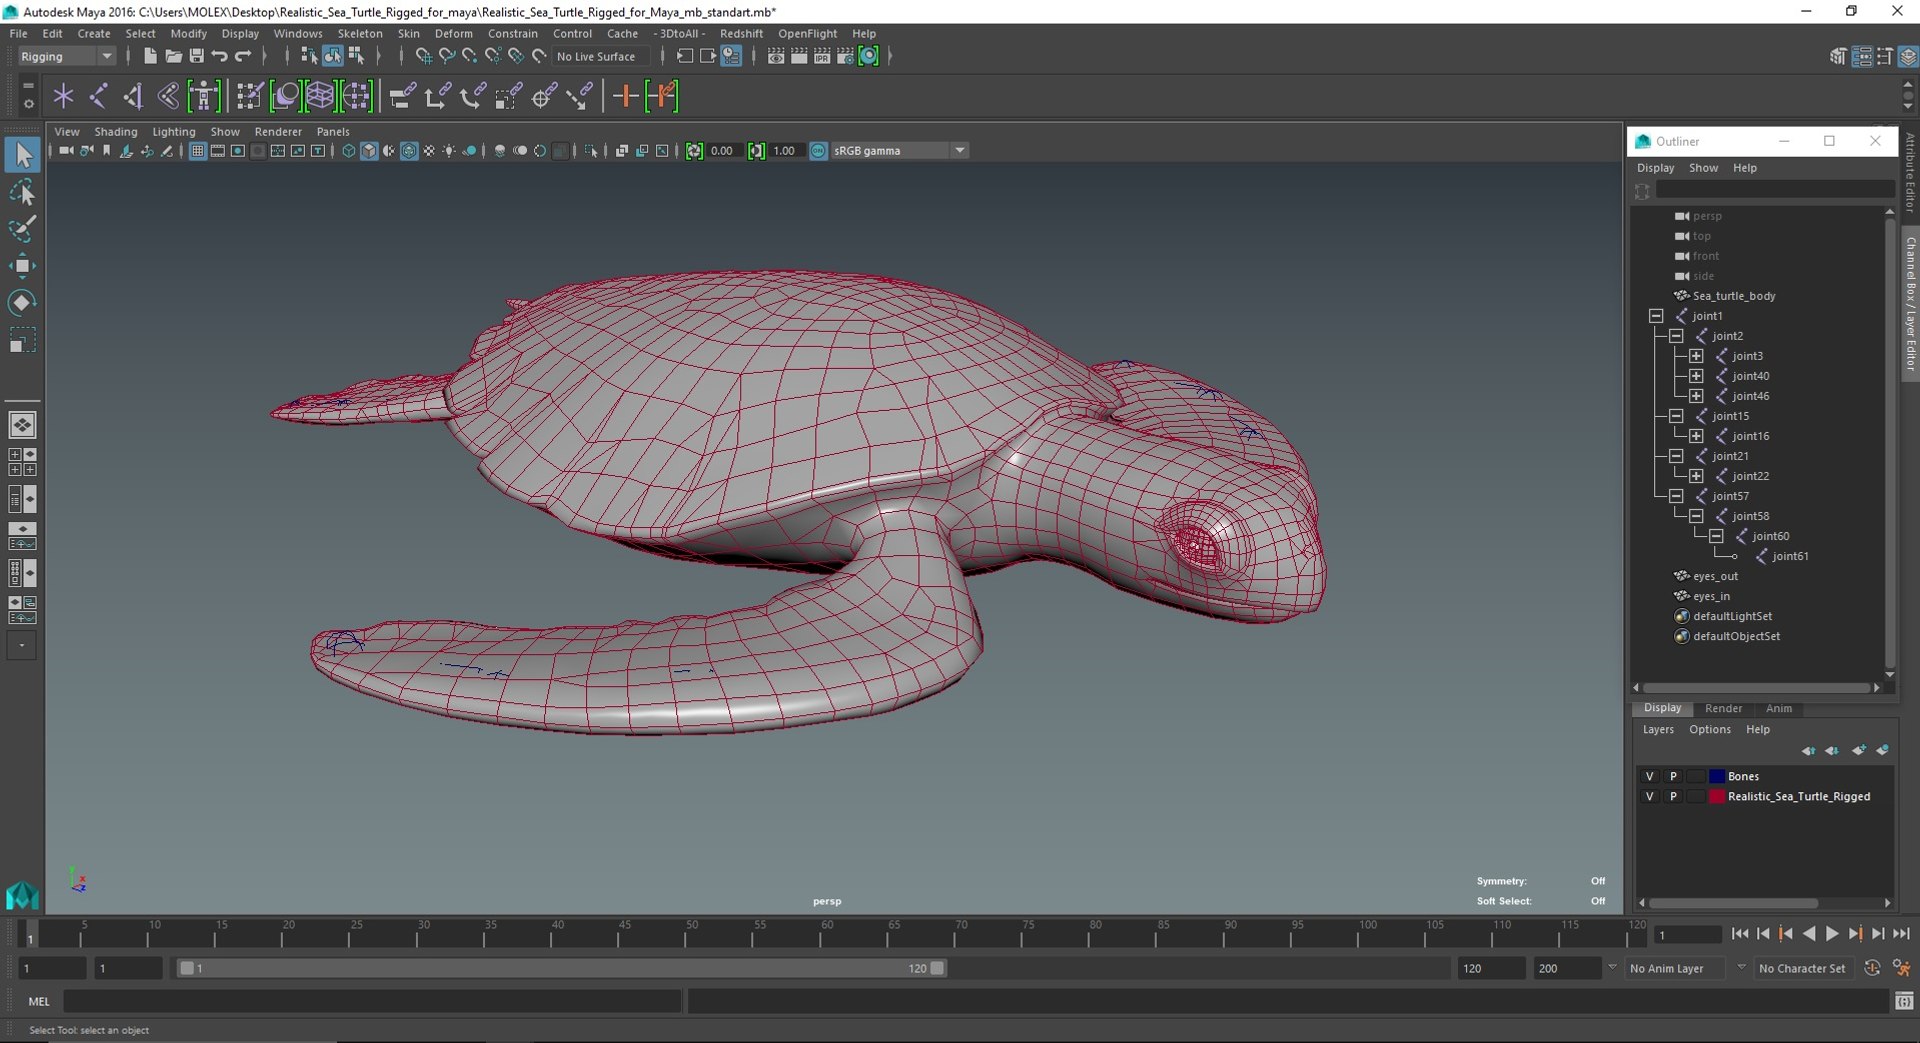Go to start of playback range
Image resolution: width=1920 pixels, height=1043 pixels.
(1740, 934)
